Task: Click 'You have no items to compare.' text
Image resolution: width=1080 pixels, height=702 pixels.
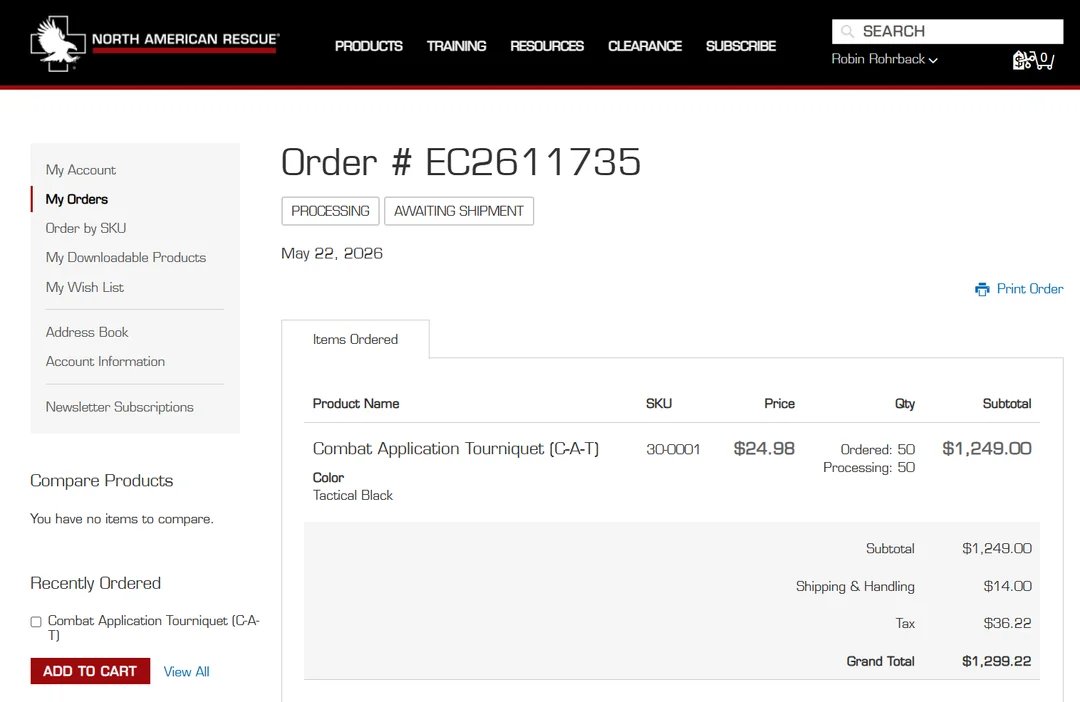Action: (122, 519)
